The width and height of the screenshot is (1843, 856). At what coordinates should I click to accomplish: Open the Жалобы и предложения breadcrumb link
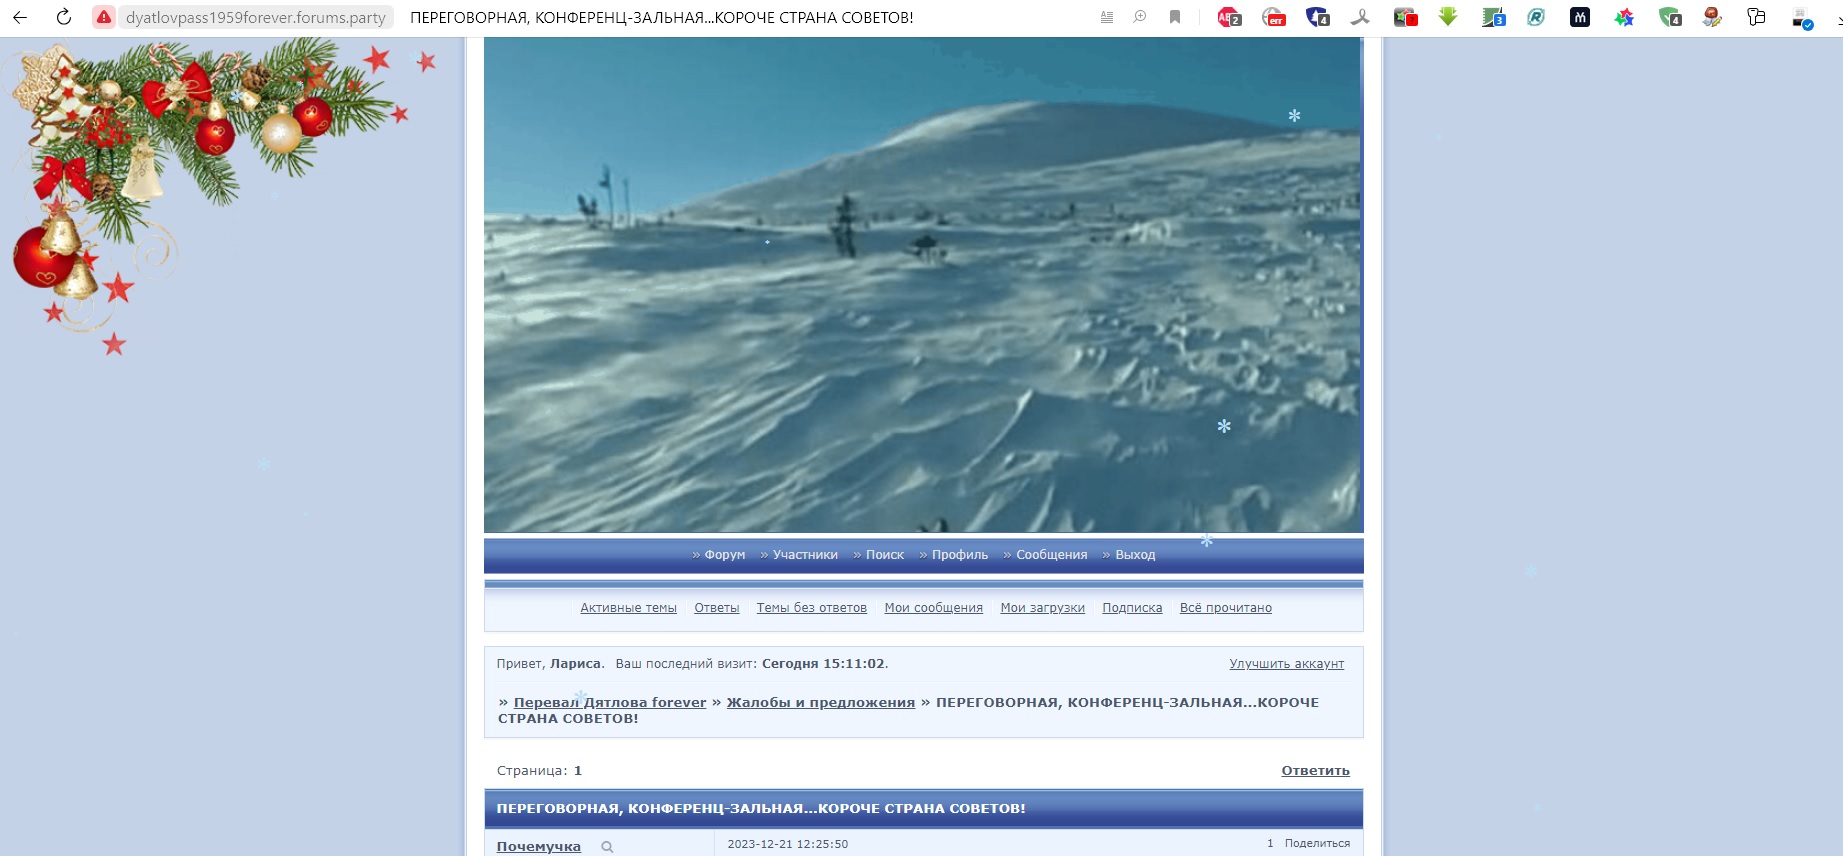tap(821, 703)
